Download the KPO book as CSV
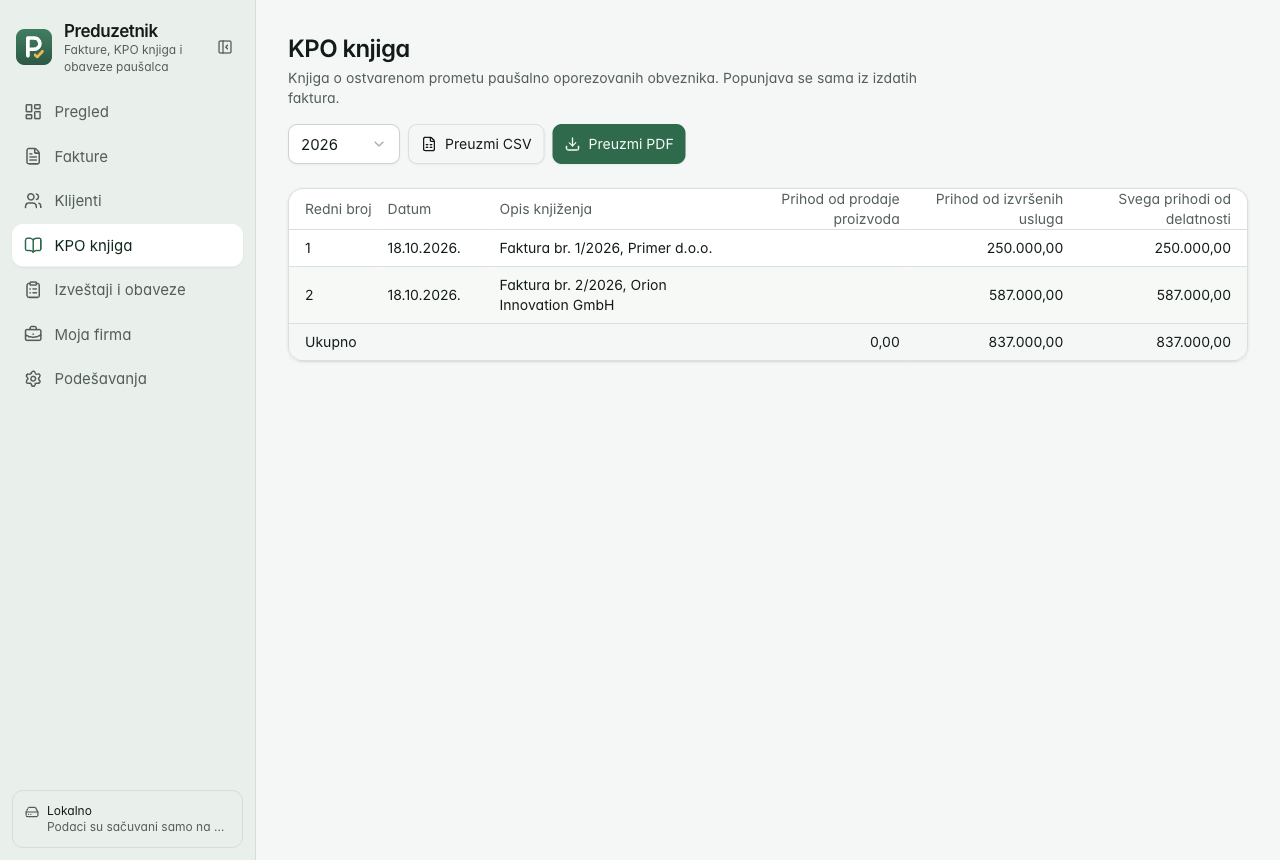Screen dimensions: 1280x860 click(x=476, y=144)
